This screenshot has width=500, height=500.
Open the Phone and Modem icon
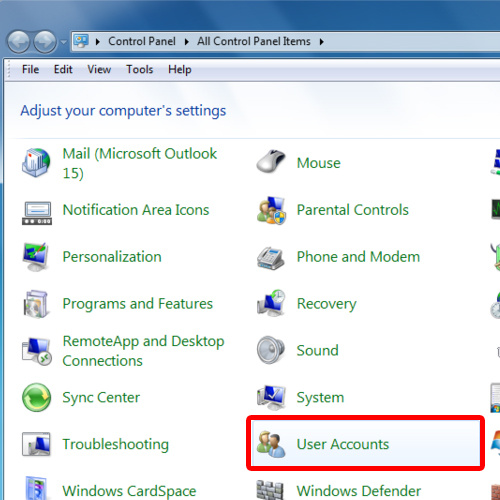coord(271,258)
